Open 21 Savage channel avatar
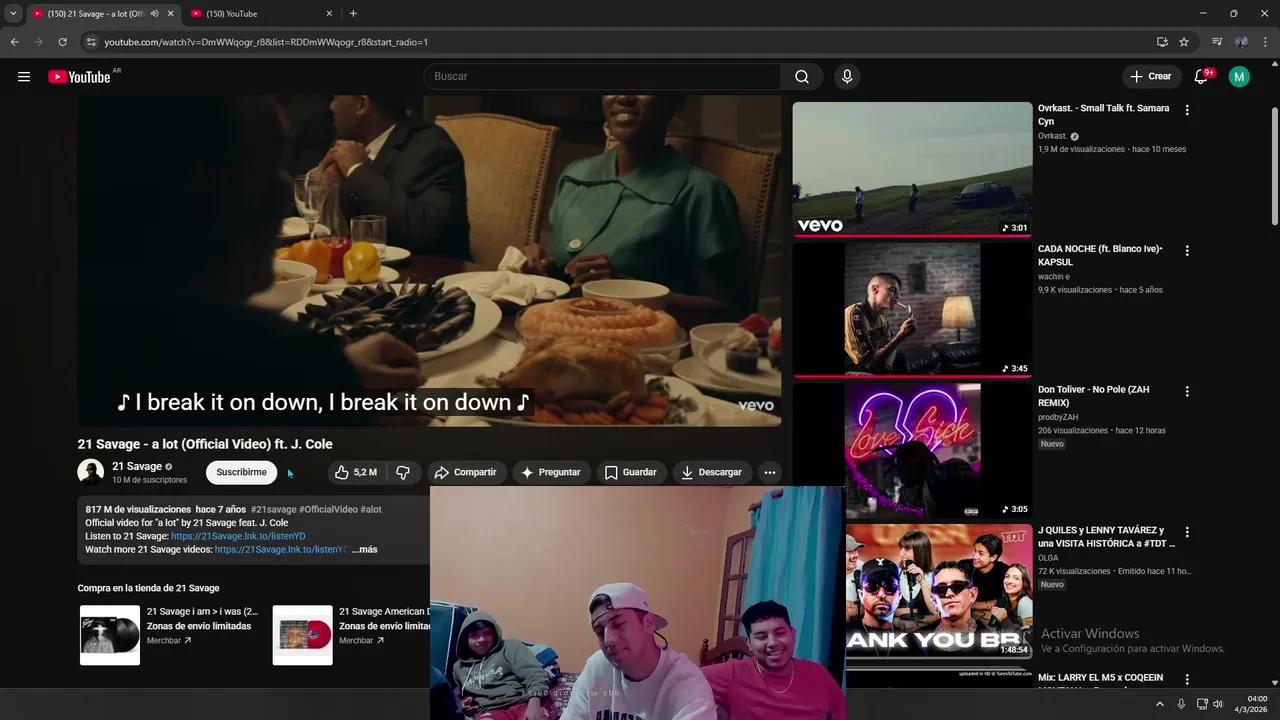The image size is (1280, 720). 91,472
